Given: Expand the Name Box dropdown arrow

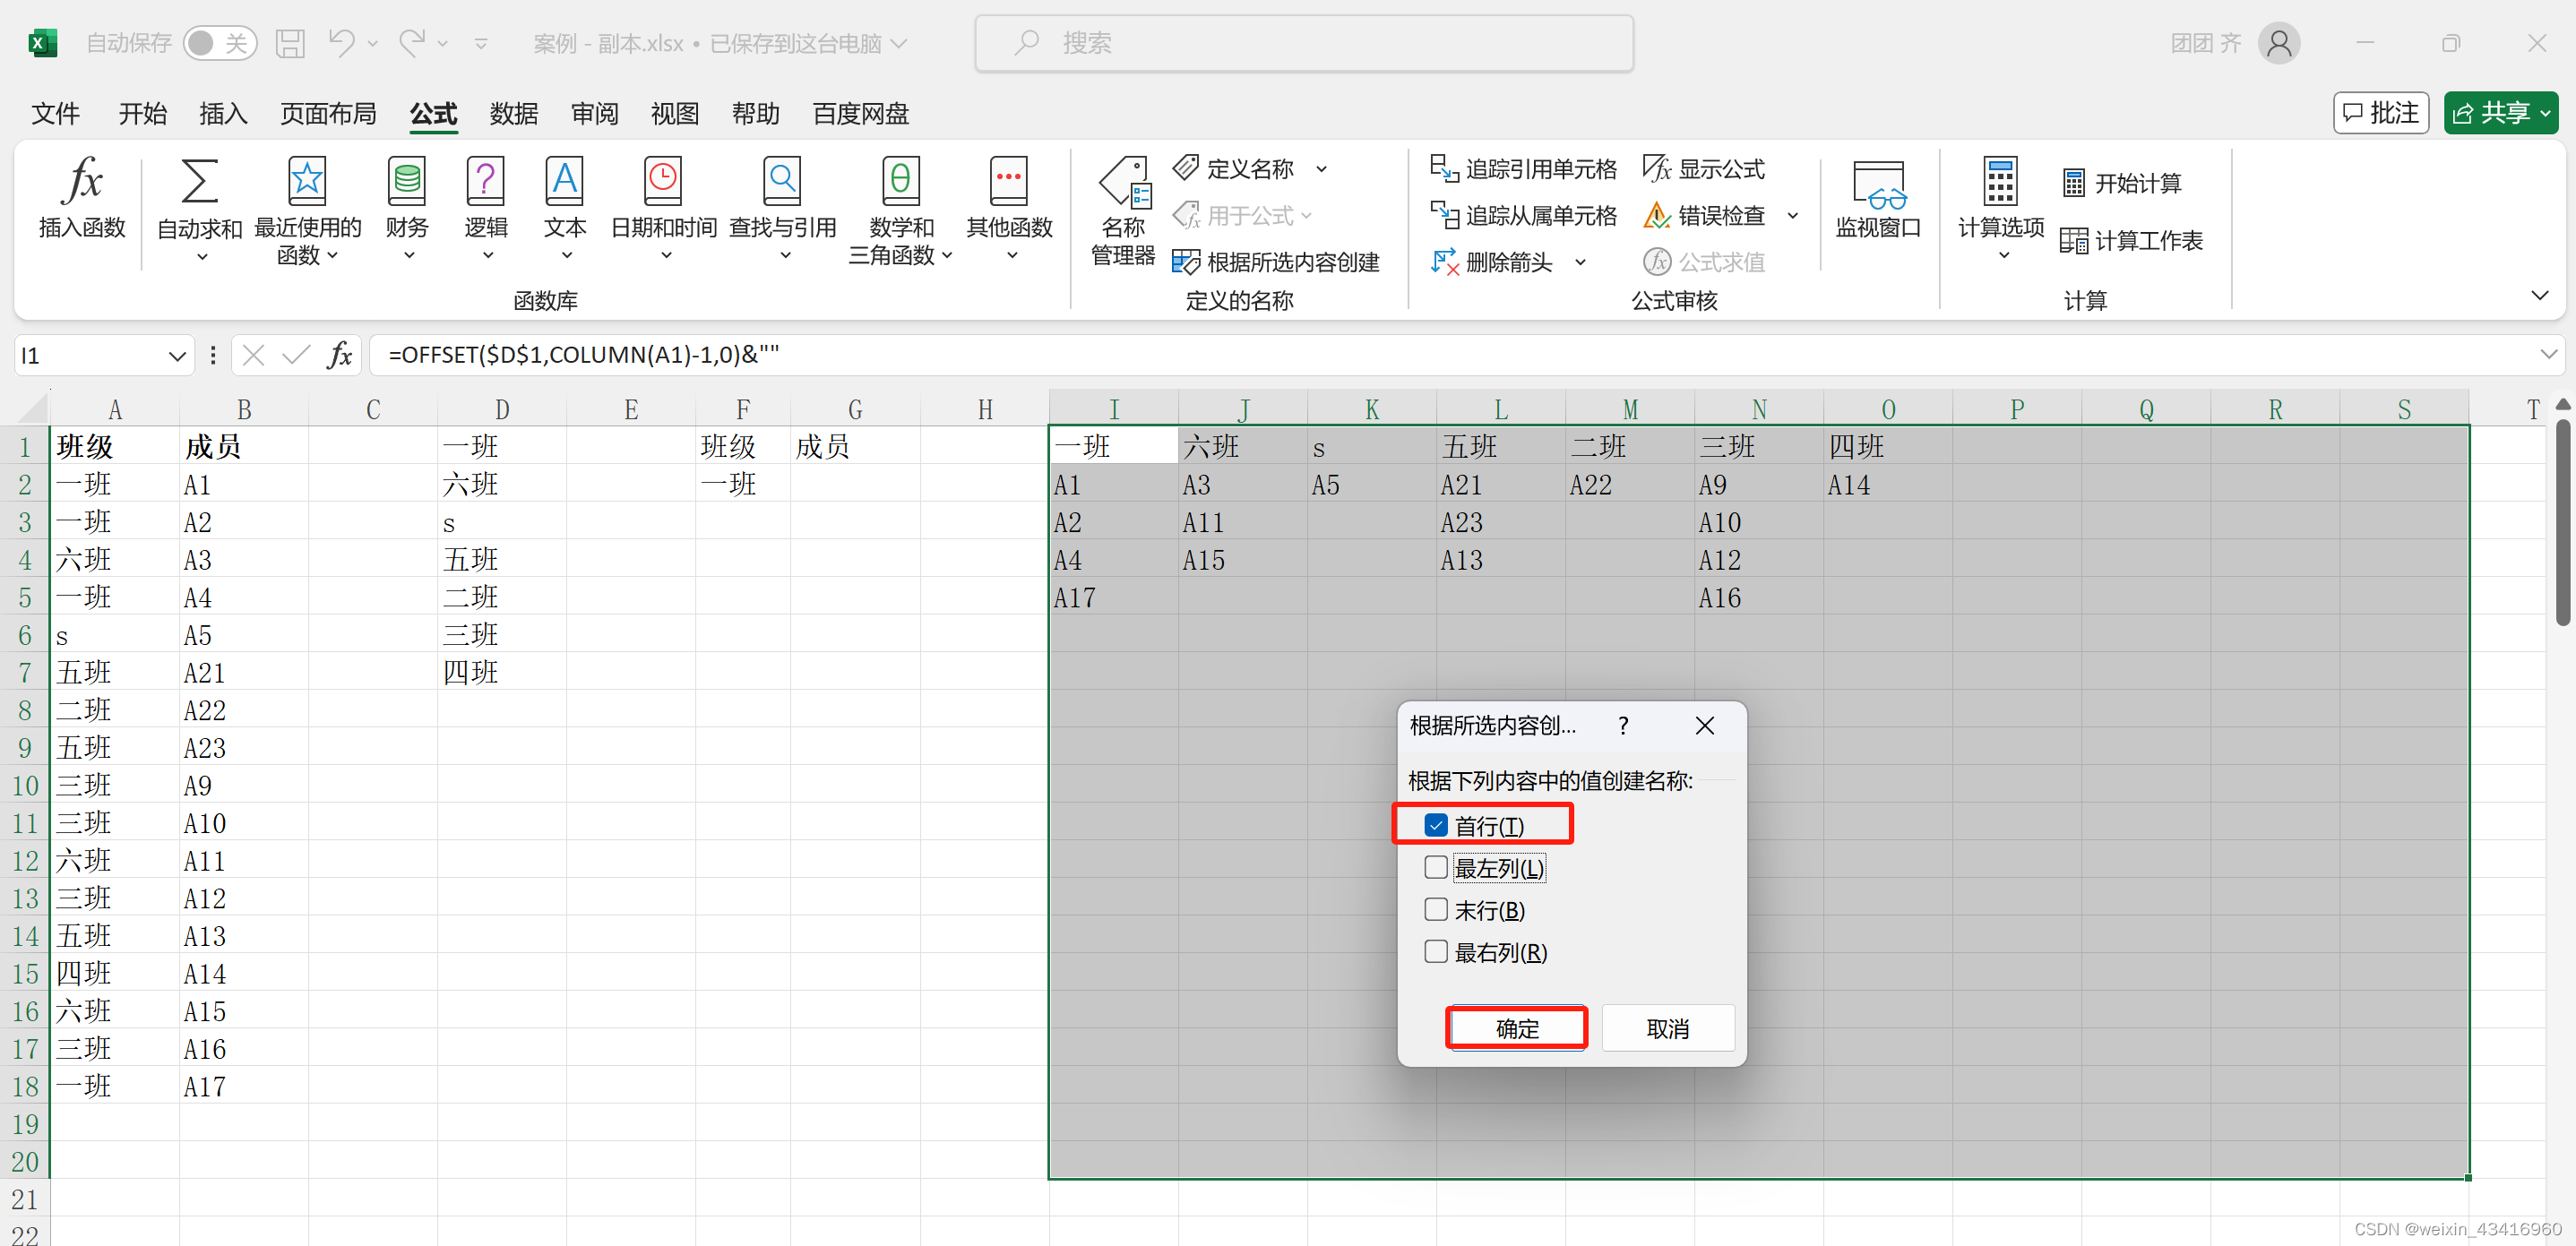Looking at the screenshot, I should point(177,356).
